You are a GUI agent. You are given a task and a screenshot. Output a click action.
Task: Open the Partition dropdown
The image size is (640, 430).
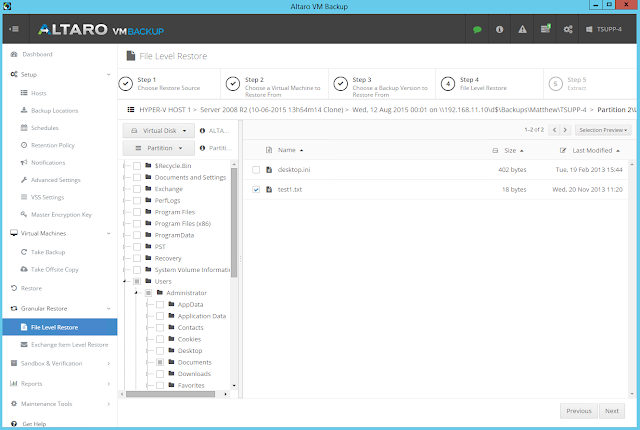[158, 148]
